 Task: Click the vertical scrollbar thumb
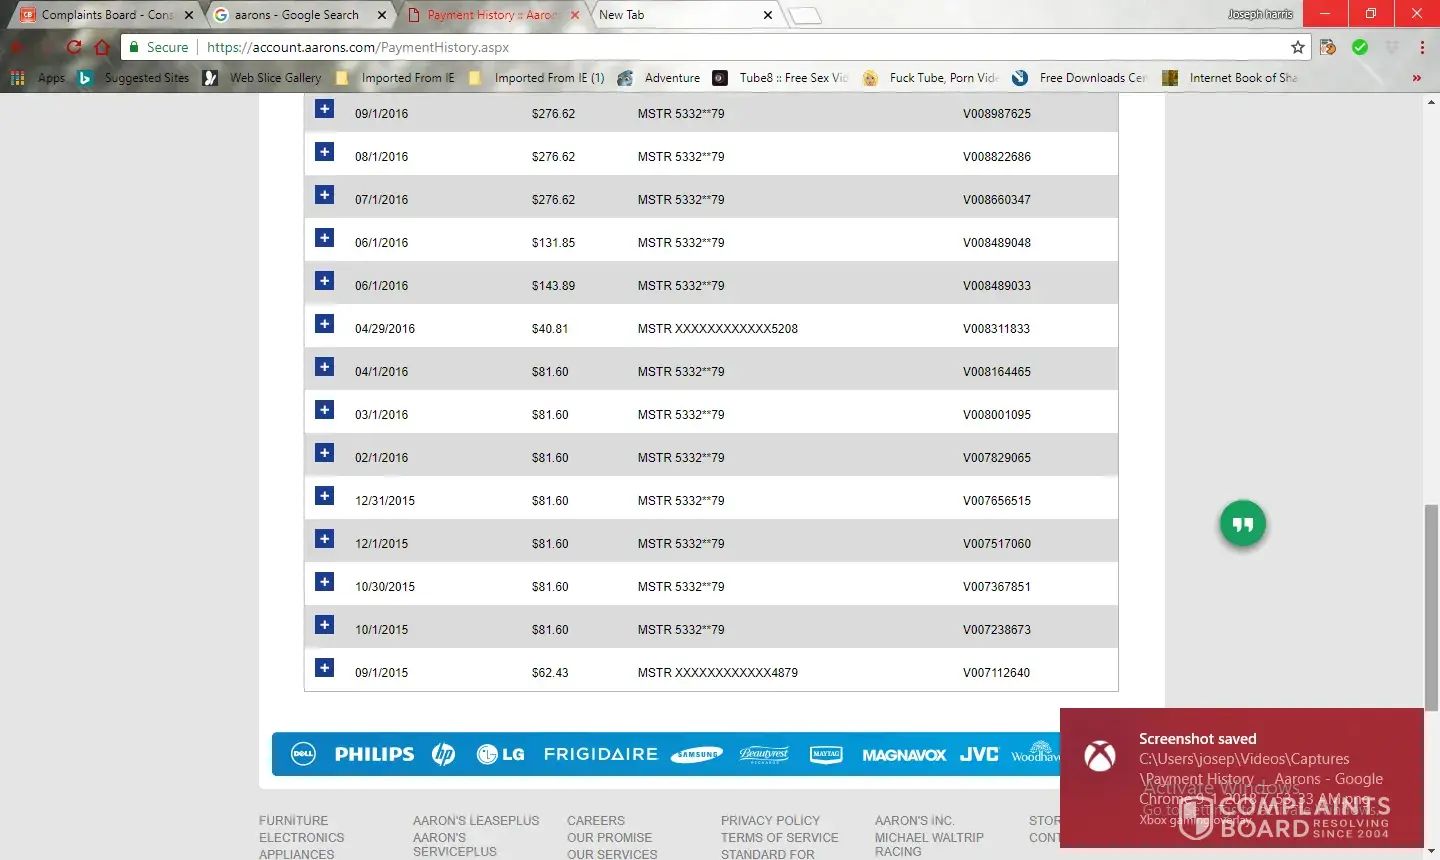1431,607
